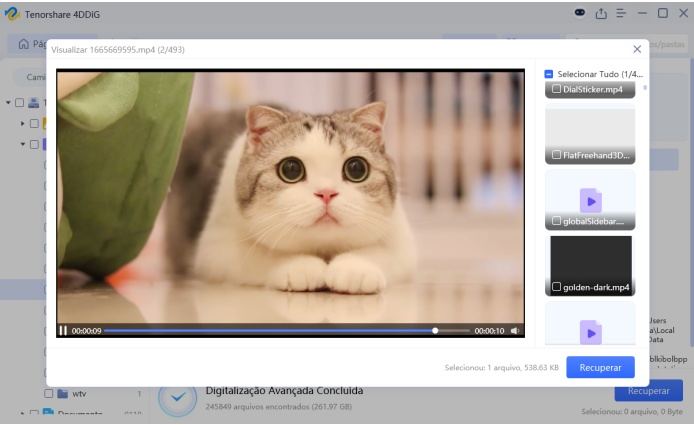Viewport: 694px width, 425px height.
Task: Pause the video with the pause icon
Action: tap(63, 330)
